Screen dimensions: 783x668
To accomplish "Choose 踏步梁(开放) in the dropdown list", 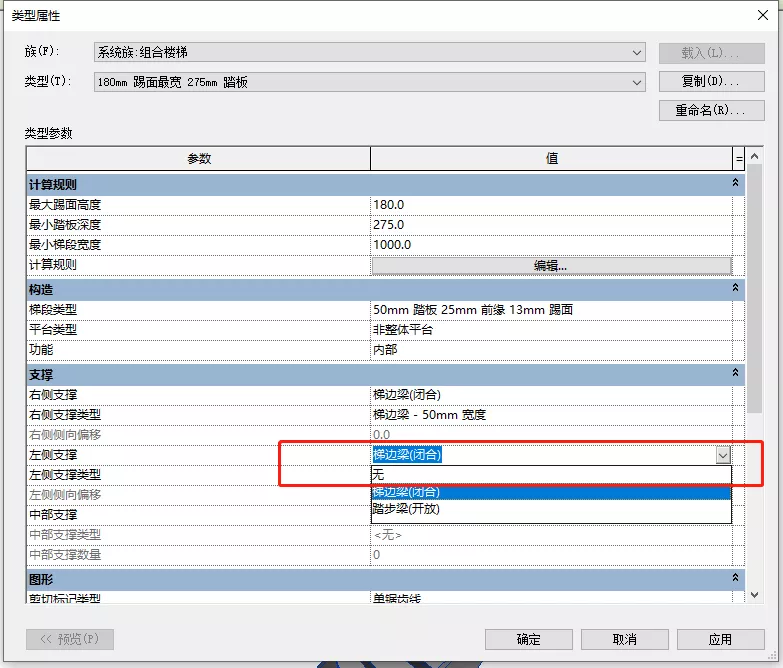I will 550,509.
